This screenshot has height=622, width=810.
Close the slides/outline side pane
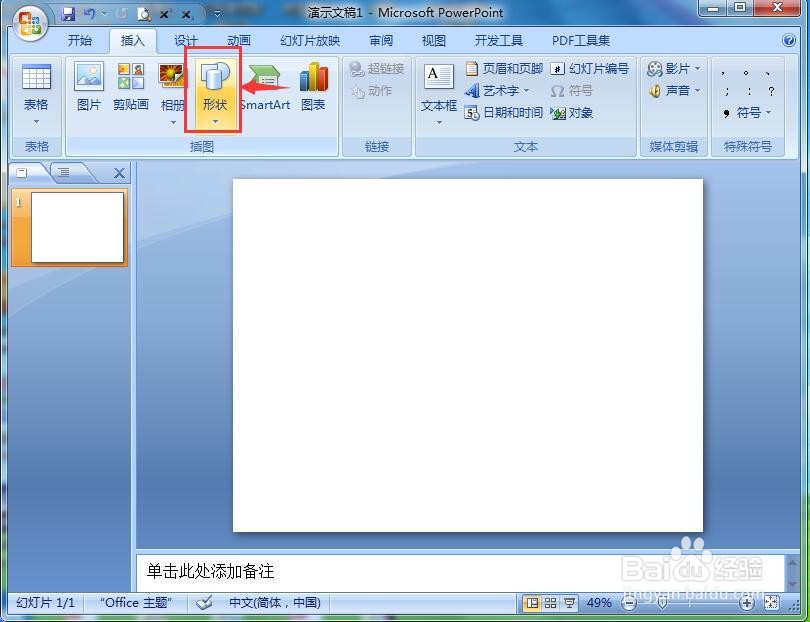point(119,173)
